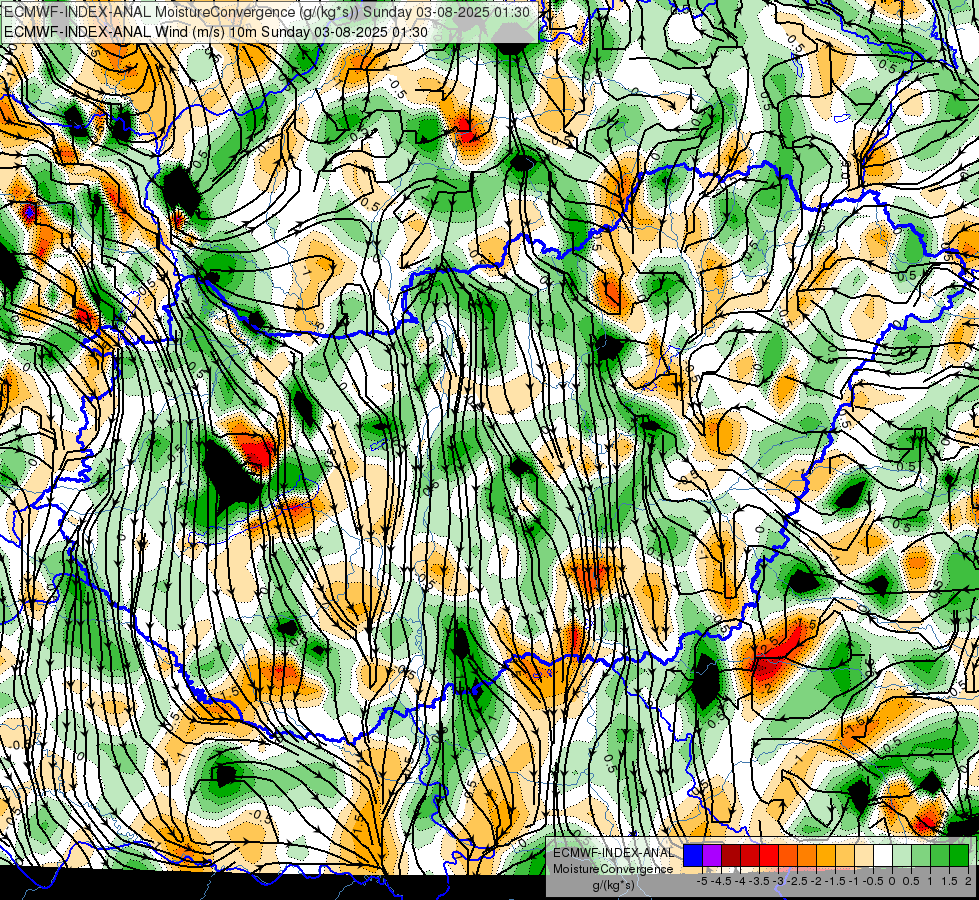Click the "g/(kg*s)" unit label in legend
Image resolution: width=979 pixels, height=900 pixels.
click(x=613, y=885)
